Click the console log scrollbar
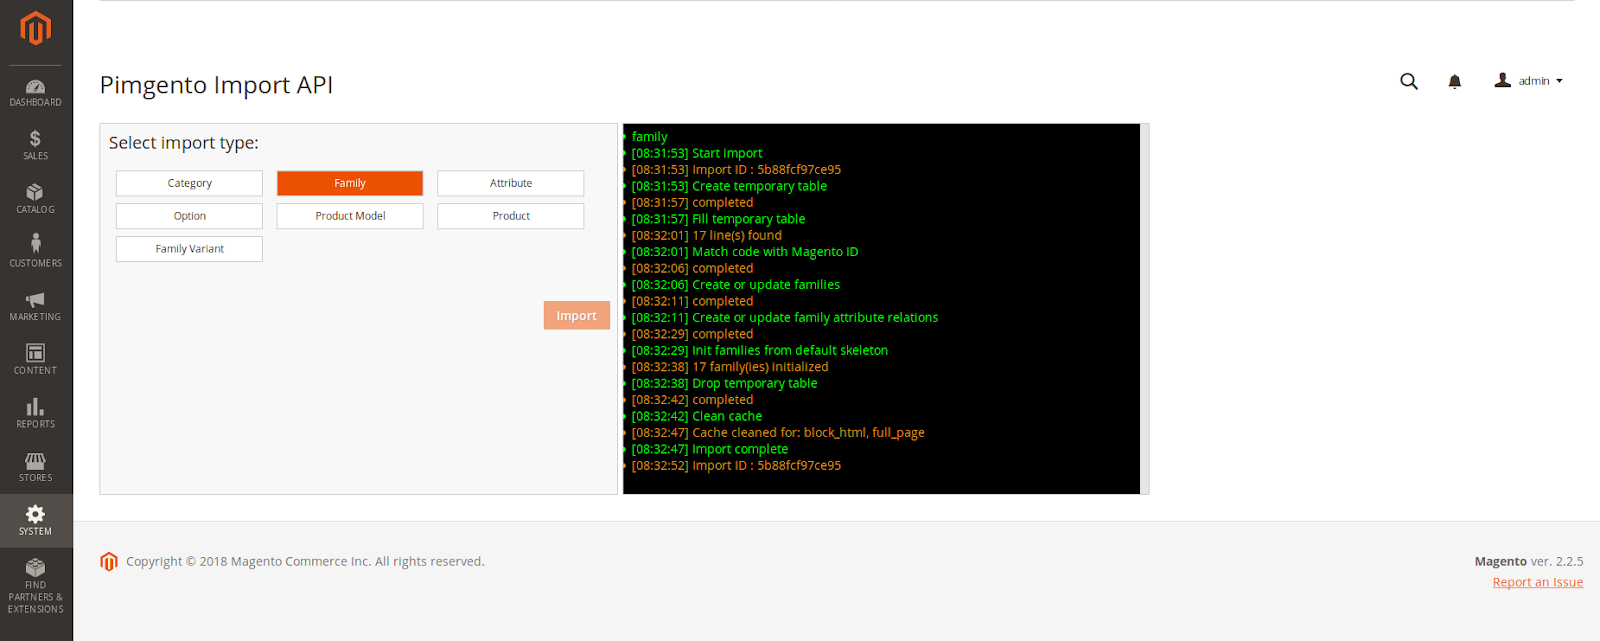 coord(1145,309)
